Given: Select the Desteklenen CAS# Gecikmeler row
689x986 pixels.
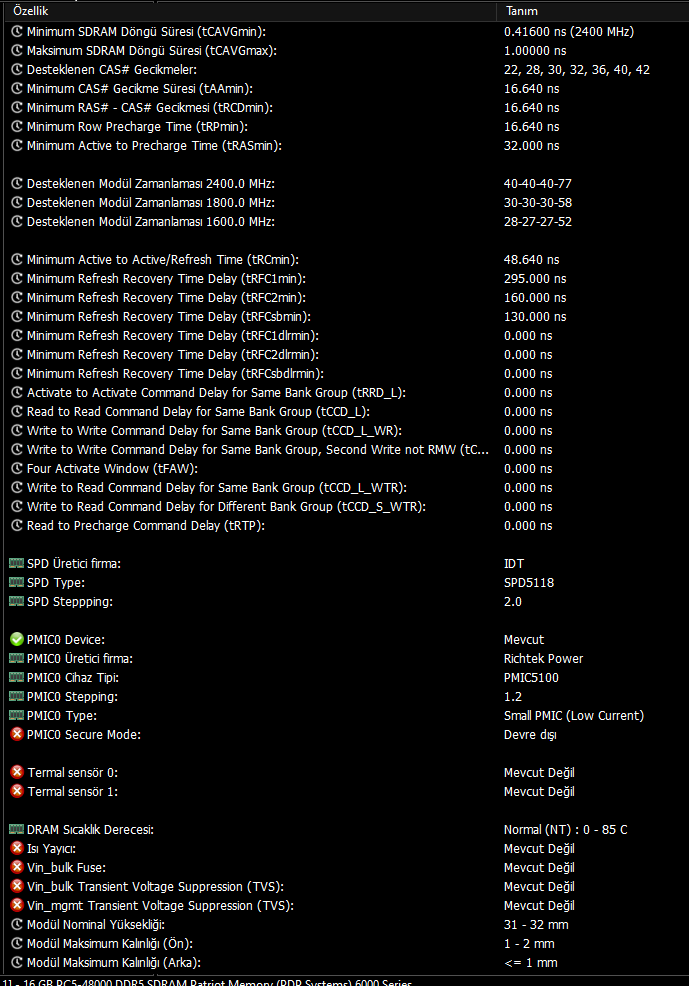Looking at the screenshot, I should click(x=344, y=70).
